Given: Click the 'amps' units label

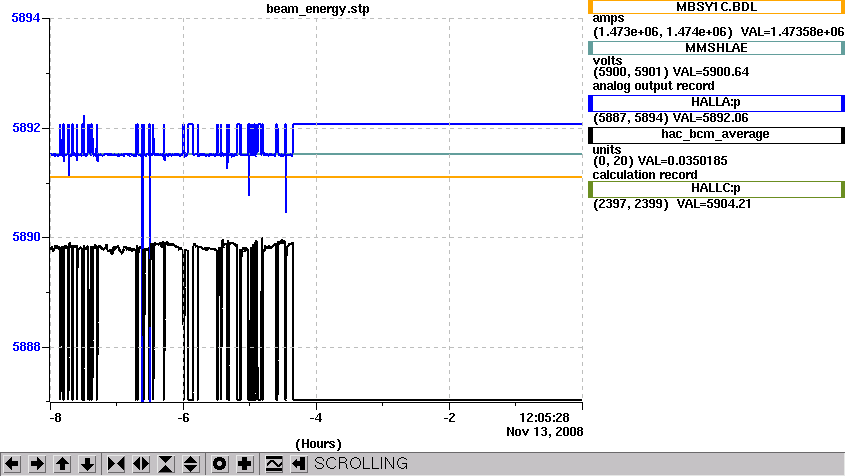Looking at the screenshot, I should [608, 18].
